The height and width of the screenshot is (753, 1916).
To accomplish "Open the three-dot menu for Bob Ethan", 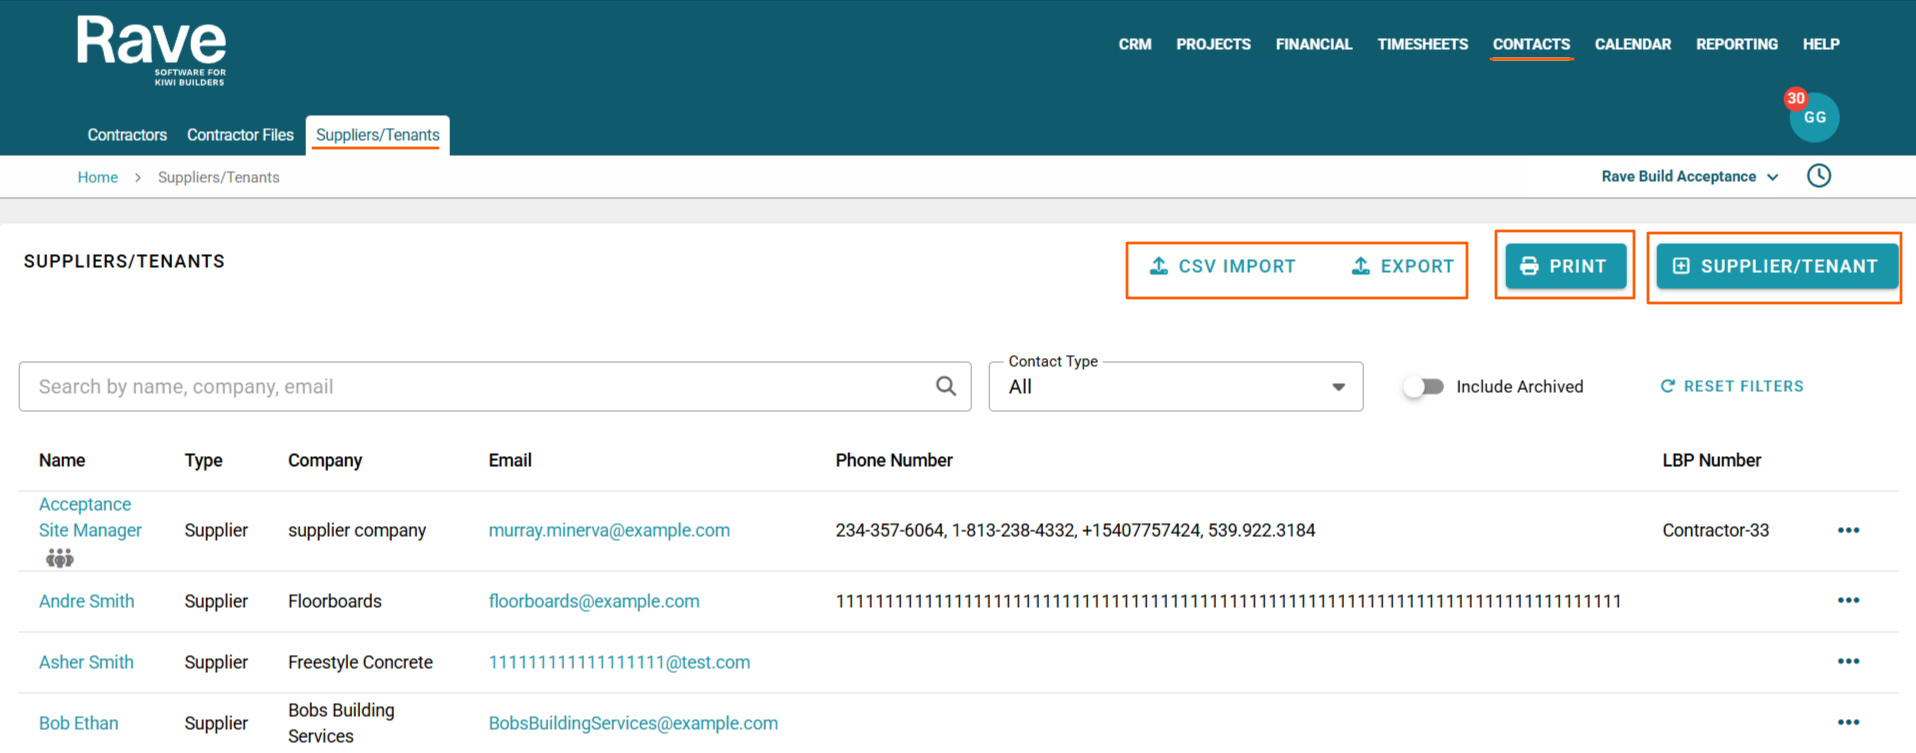I will pos(1848,723).
